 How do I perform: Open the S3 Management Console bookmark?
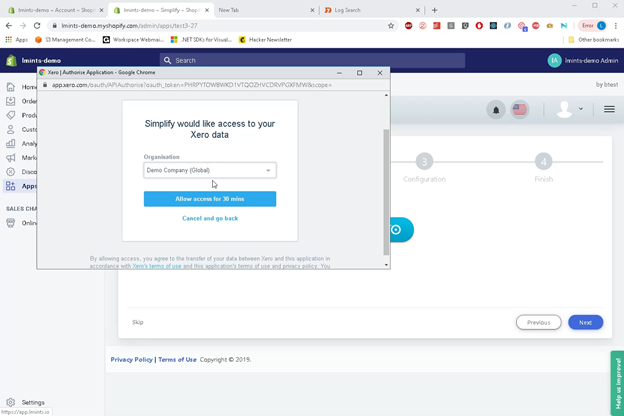(x=65, y=40)
